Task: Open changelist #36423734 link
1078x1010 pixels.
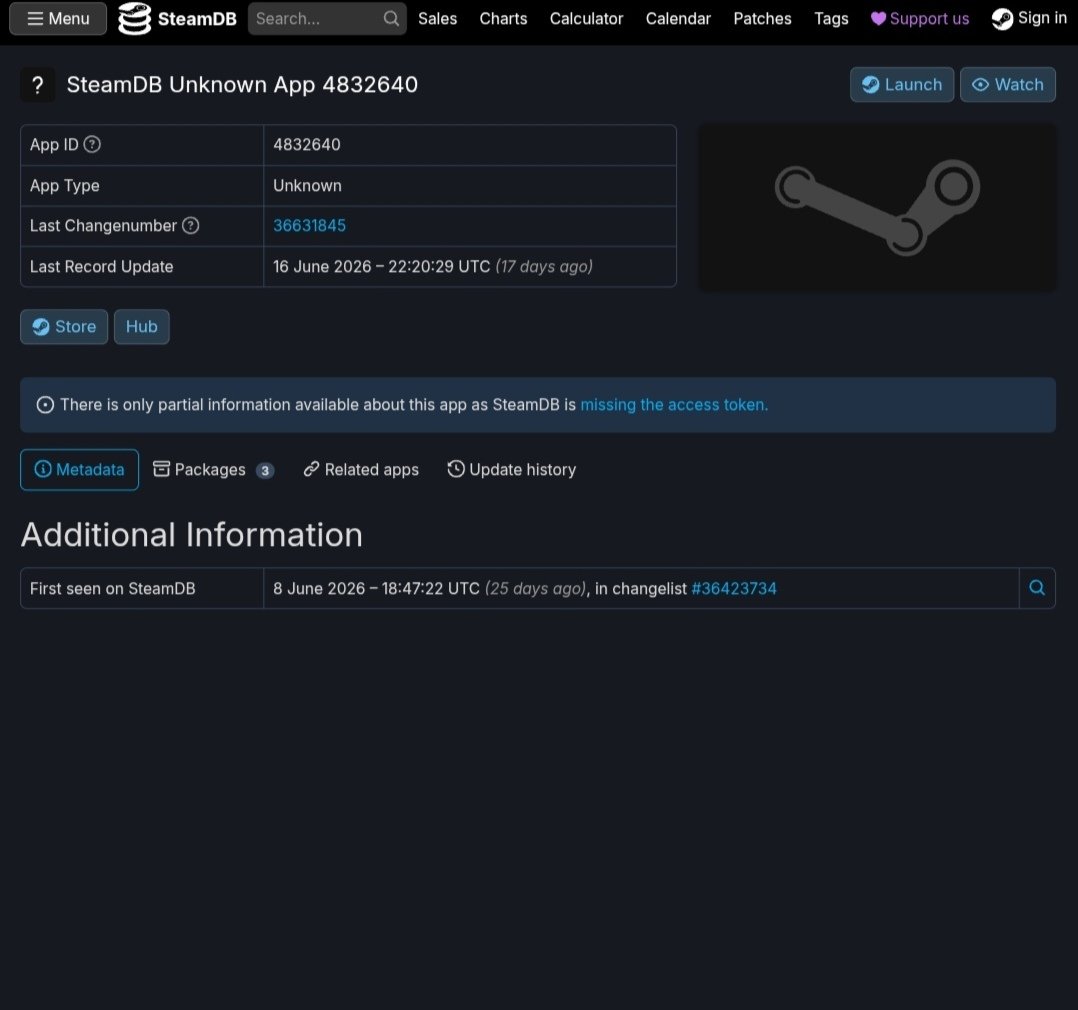Action: pyautogui.click(x=734, y=589)
